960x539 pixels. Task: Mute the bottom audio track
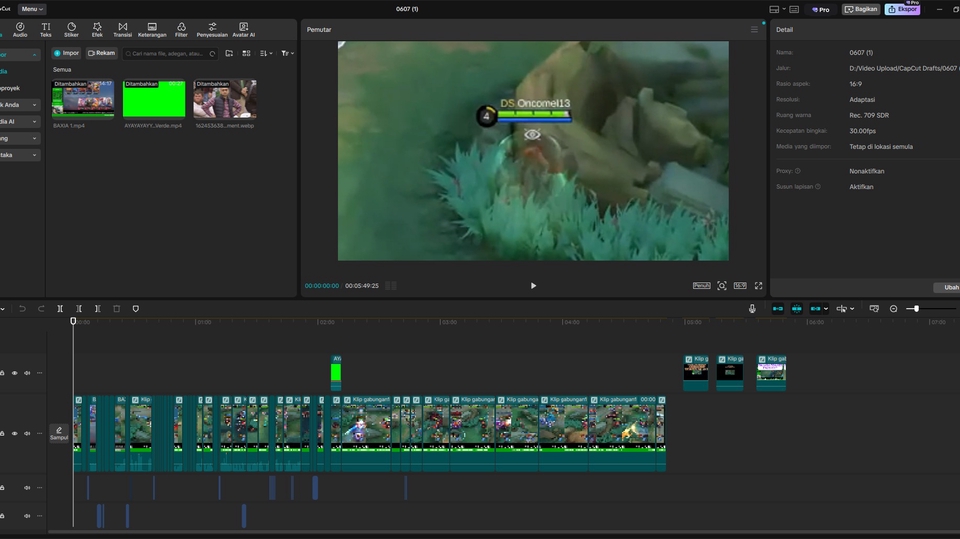(27, 516)
